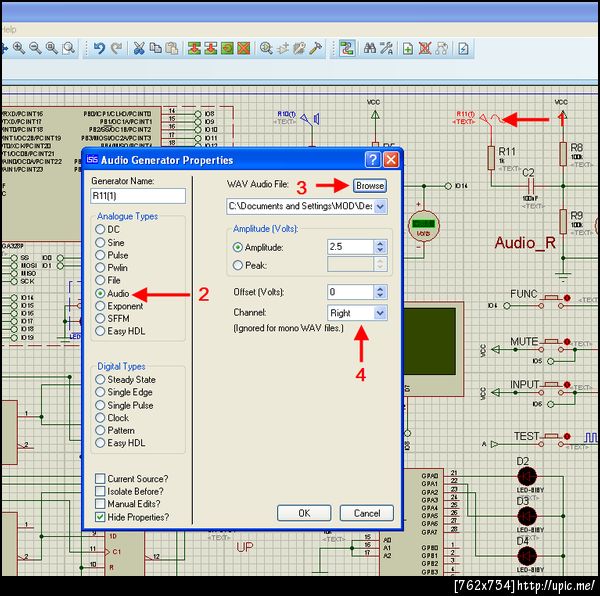Click the Zoom Out toolbar icon
This screenshot has width=600, height=596.
coord(35,48)
